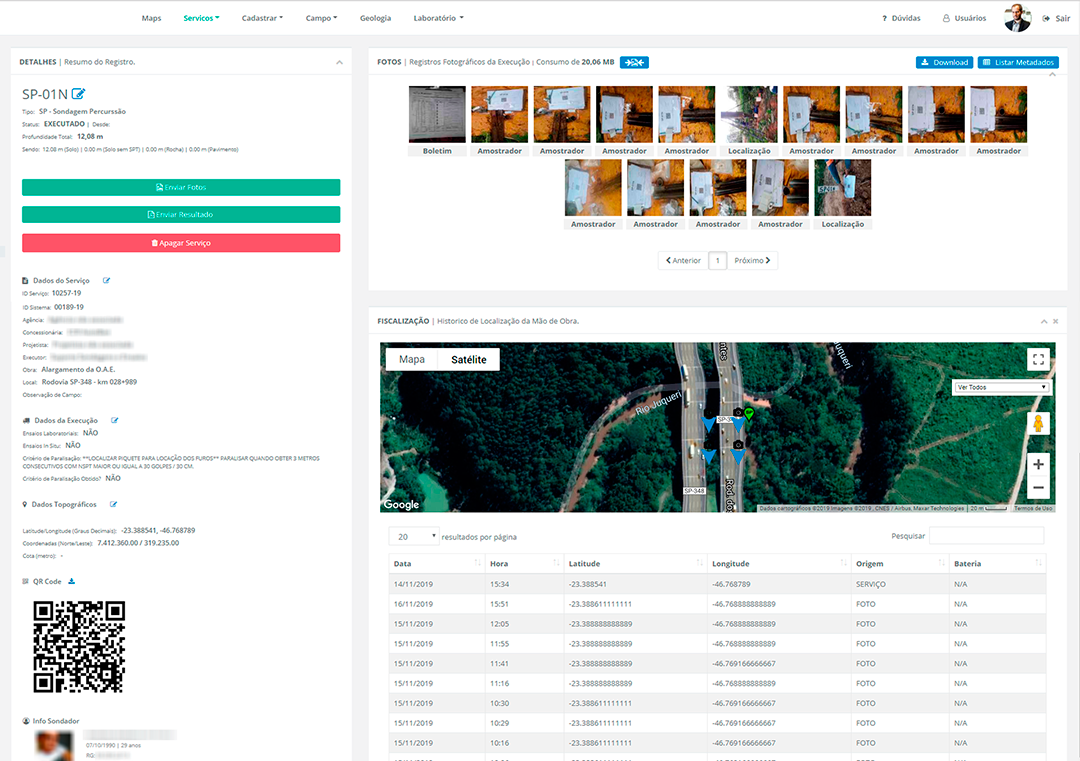1080x761 pixels.
Task: Enter fullscreen map view
Action: pos(1038,359)
